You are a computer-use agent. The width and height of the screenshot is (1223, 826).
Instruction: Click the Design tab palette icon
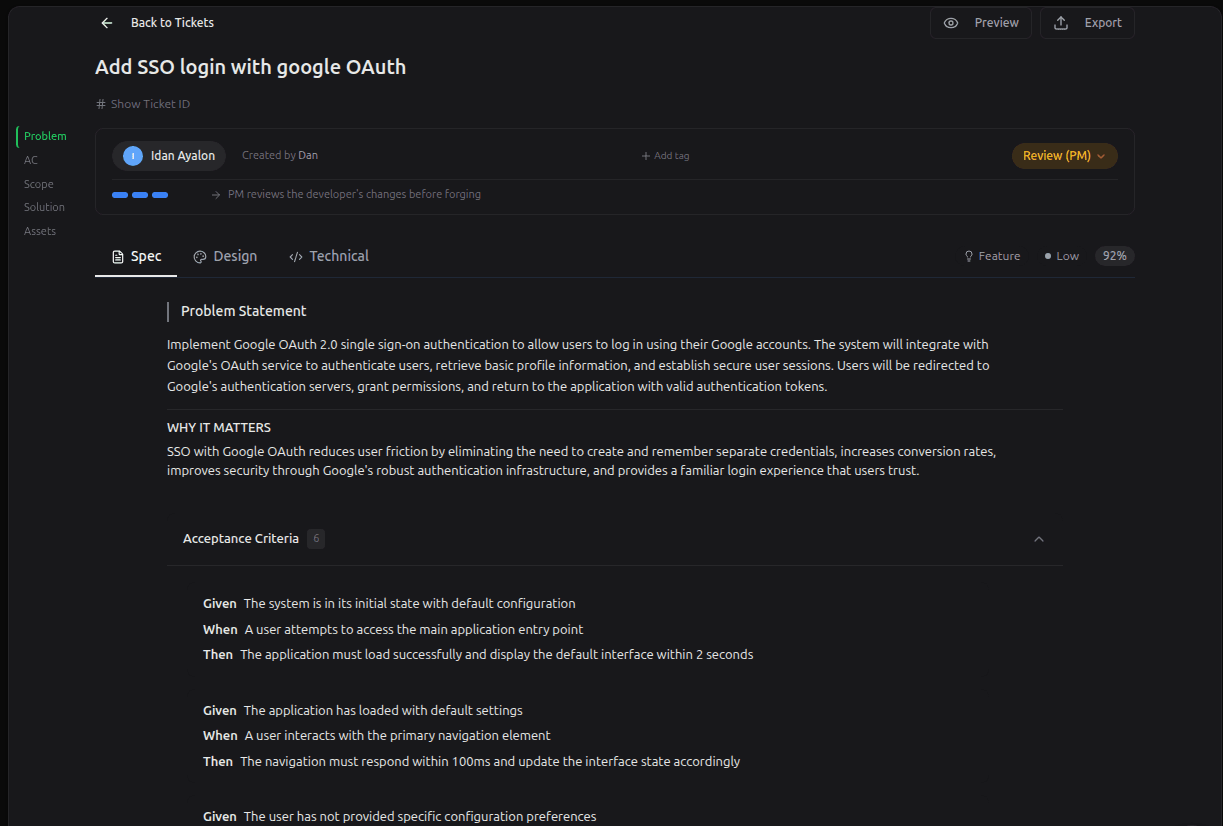point(200,257)
